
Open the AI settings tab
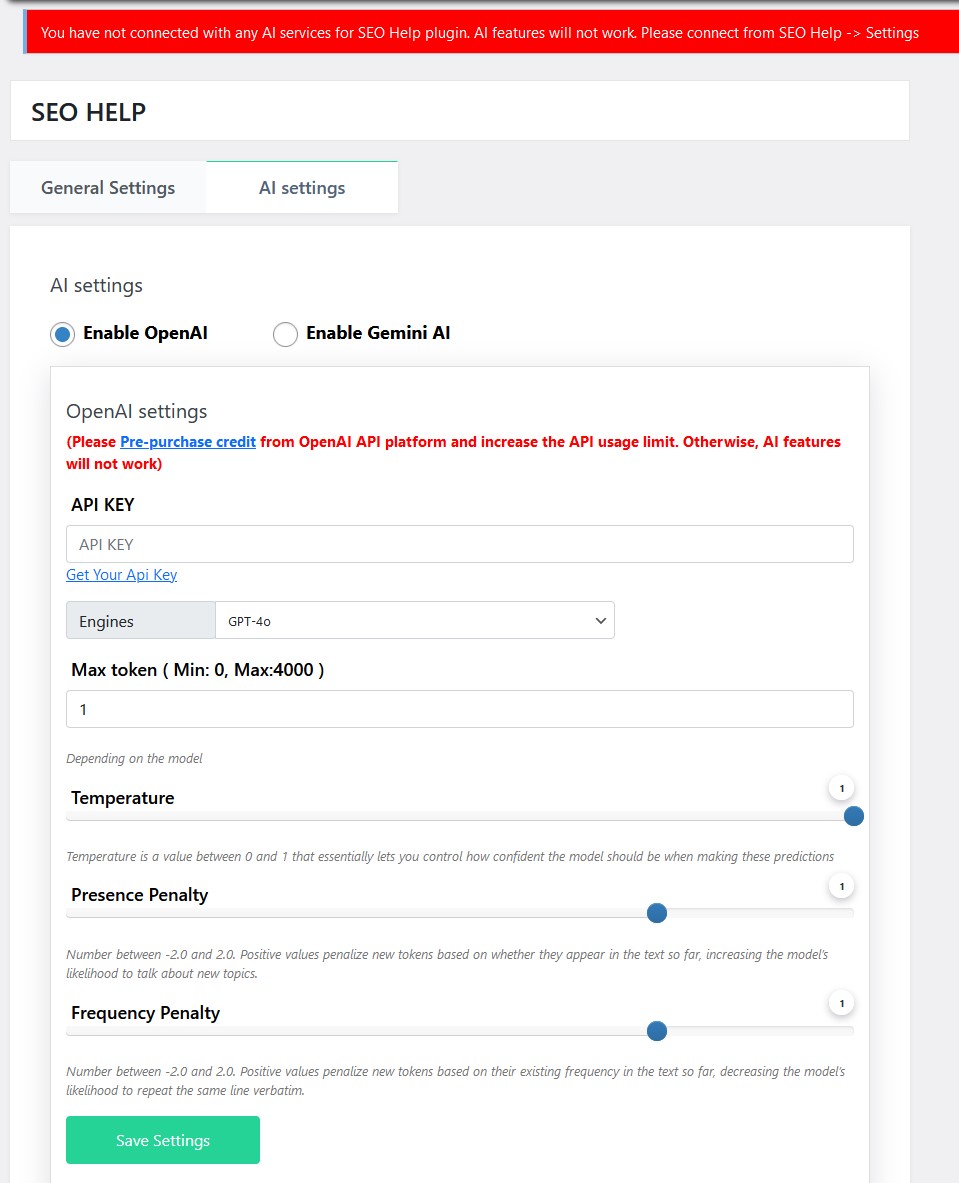pyautogui.click(x=302, y=188)
